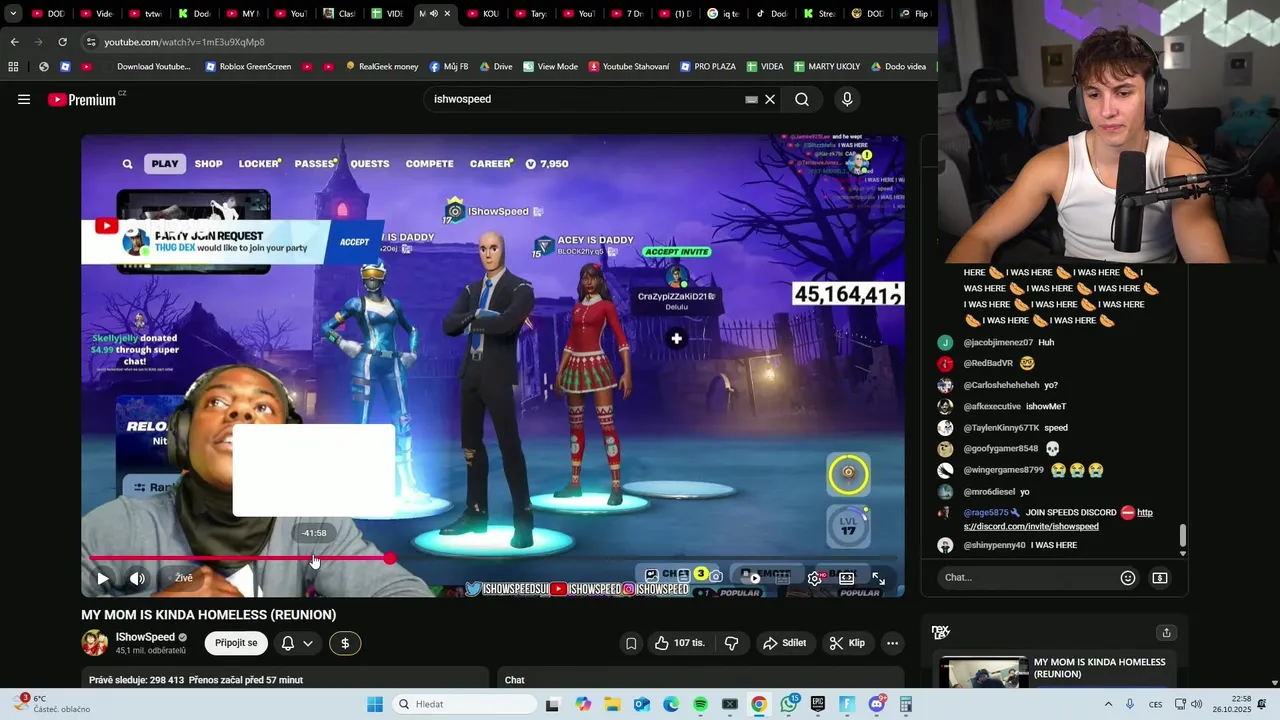
Task: Toggle theater mode in player
Action: [x=847, y=578]
